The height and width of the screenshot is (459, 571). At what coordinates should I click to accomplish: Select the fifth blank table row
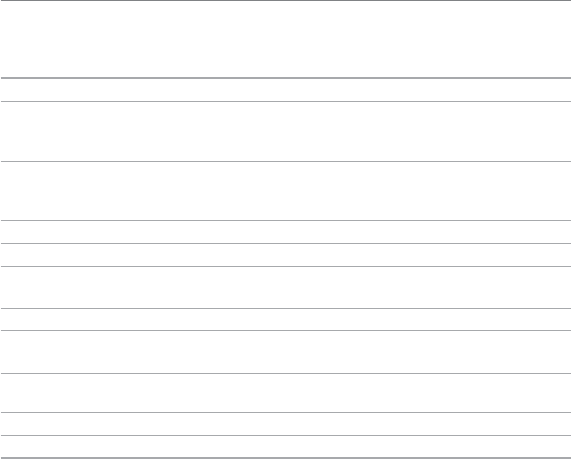(x=286, y=255)
